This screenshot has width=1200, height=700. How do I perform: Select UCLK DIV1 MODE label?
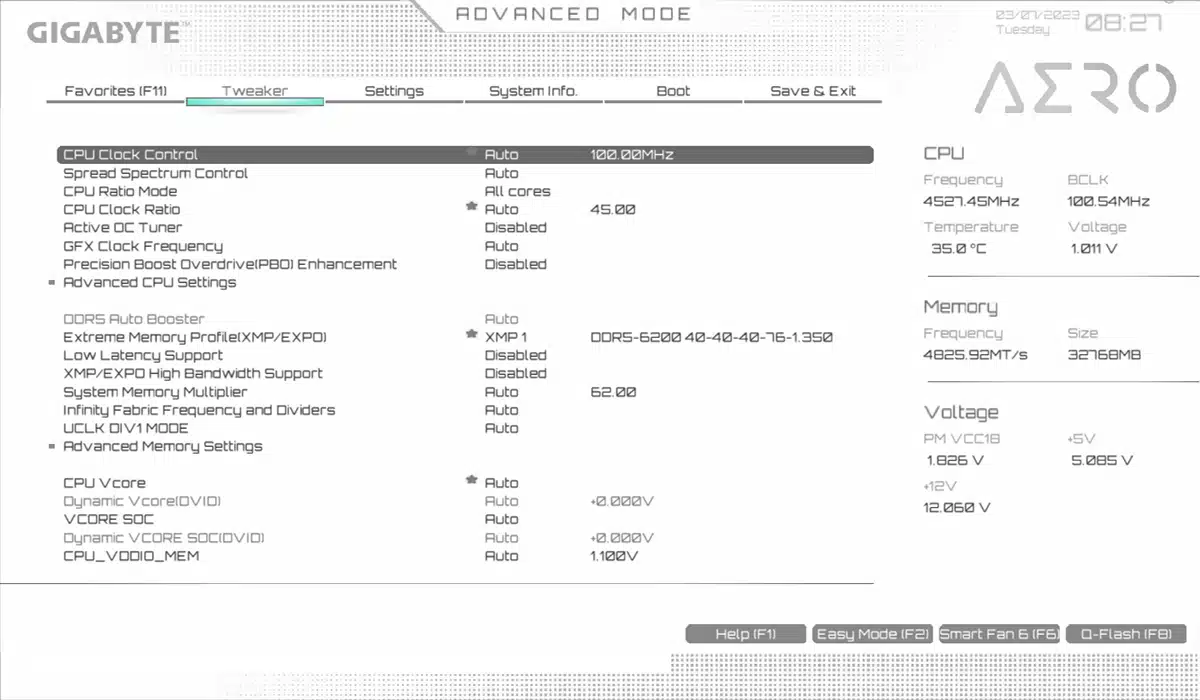[x=126, y=428]
